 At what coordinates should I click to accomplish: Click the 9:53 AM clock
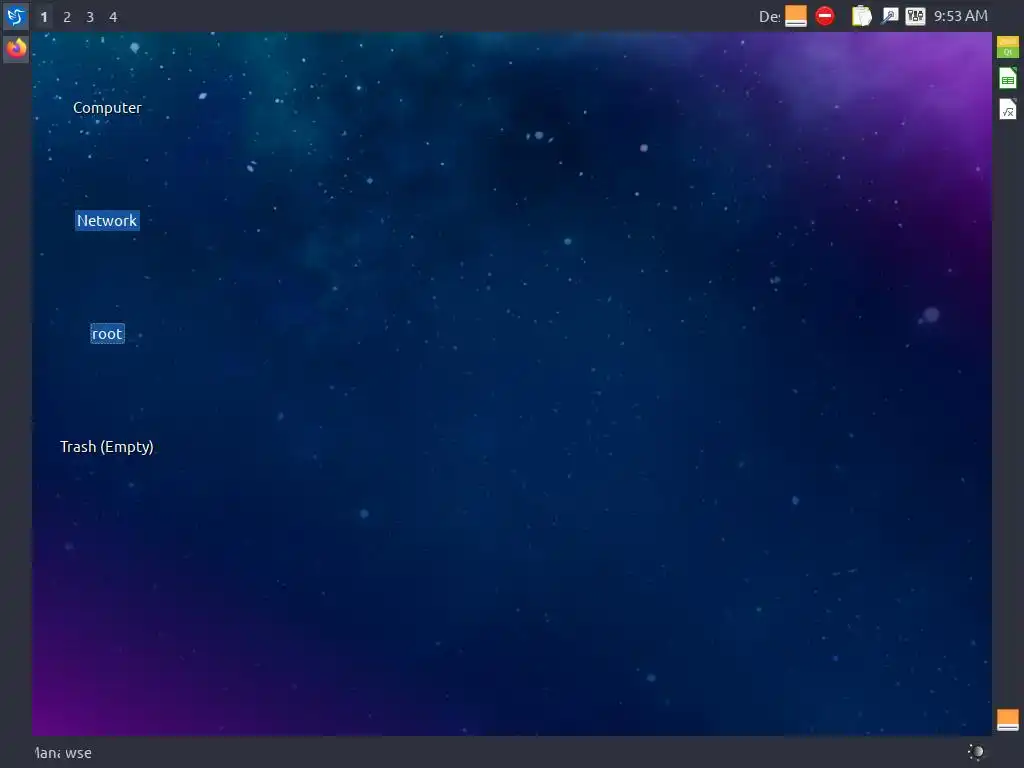[960, 16]
